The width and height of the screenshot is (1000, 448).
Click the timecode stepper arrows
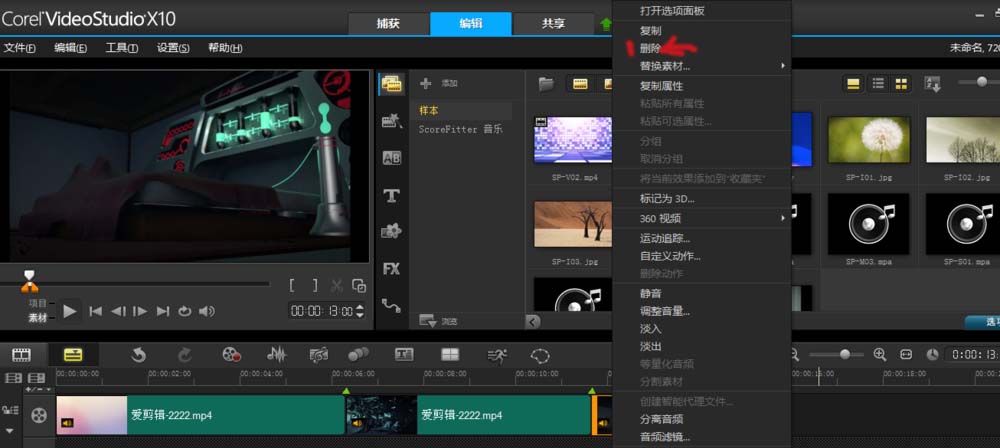360,311
